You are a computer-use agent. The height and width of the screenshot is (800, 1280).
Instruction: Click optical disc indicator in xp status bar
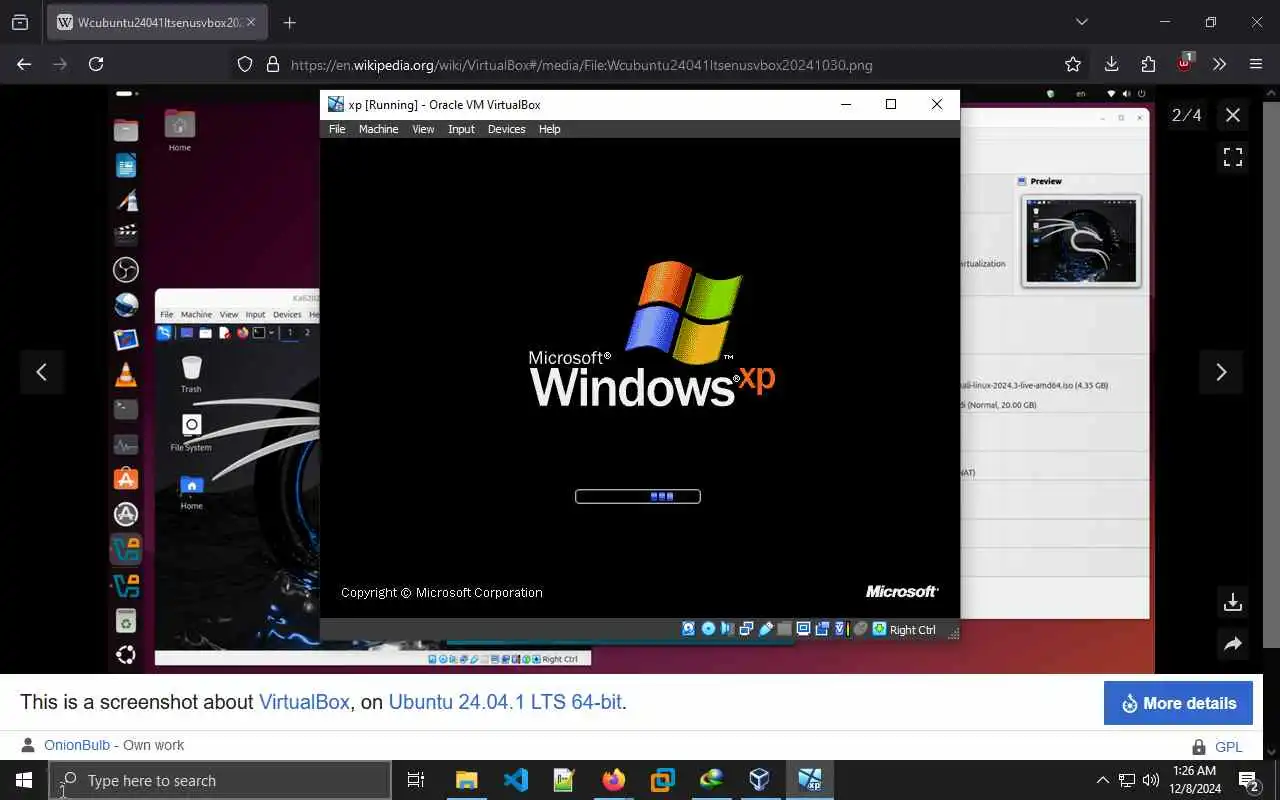pos(708,629)
